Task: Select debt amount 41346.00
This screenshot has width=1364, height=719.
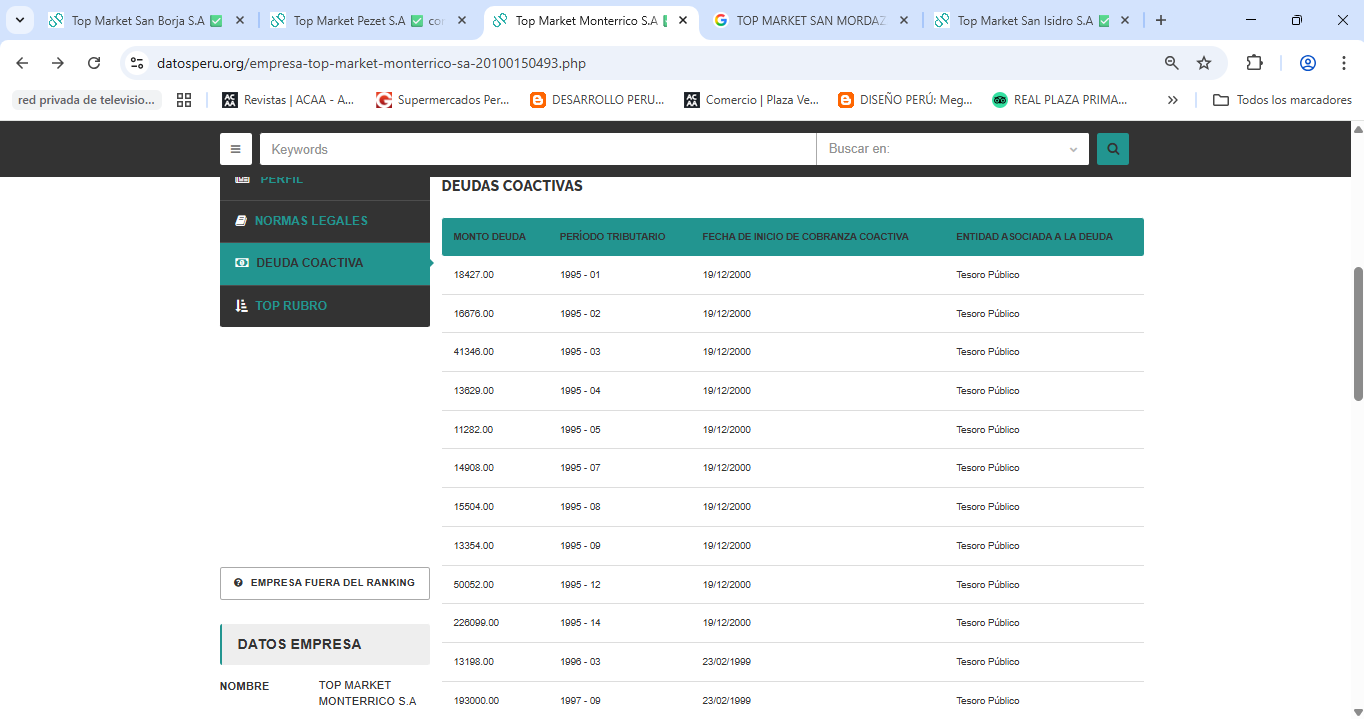Action: pyautogui.click(x=473, y=352)
